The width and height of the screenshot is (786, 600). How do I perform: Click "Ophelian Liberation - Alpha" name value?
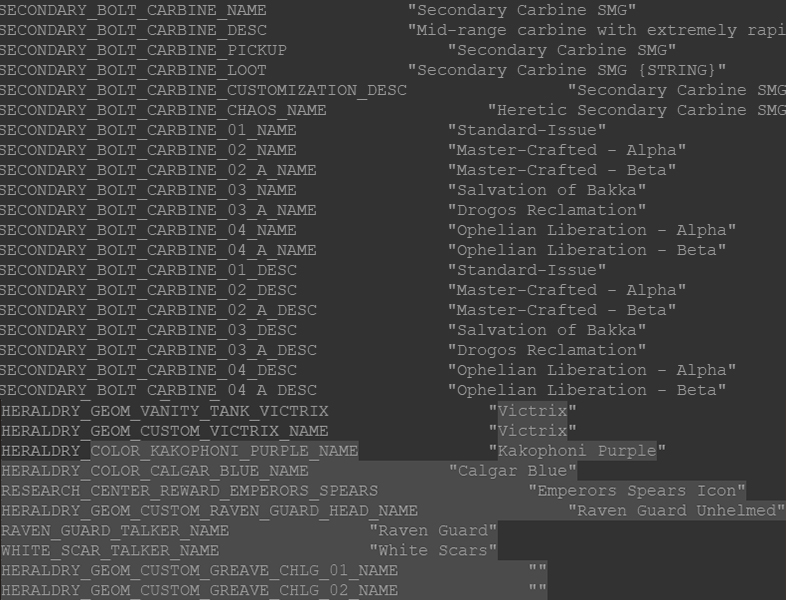pyautogui.click(x=592, y=231)
